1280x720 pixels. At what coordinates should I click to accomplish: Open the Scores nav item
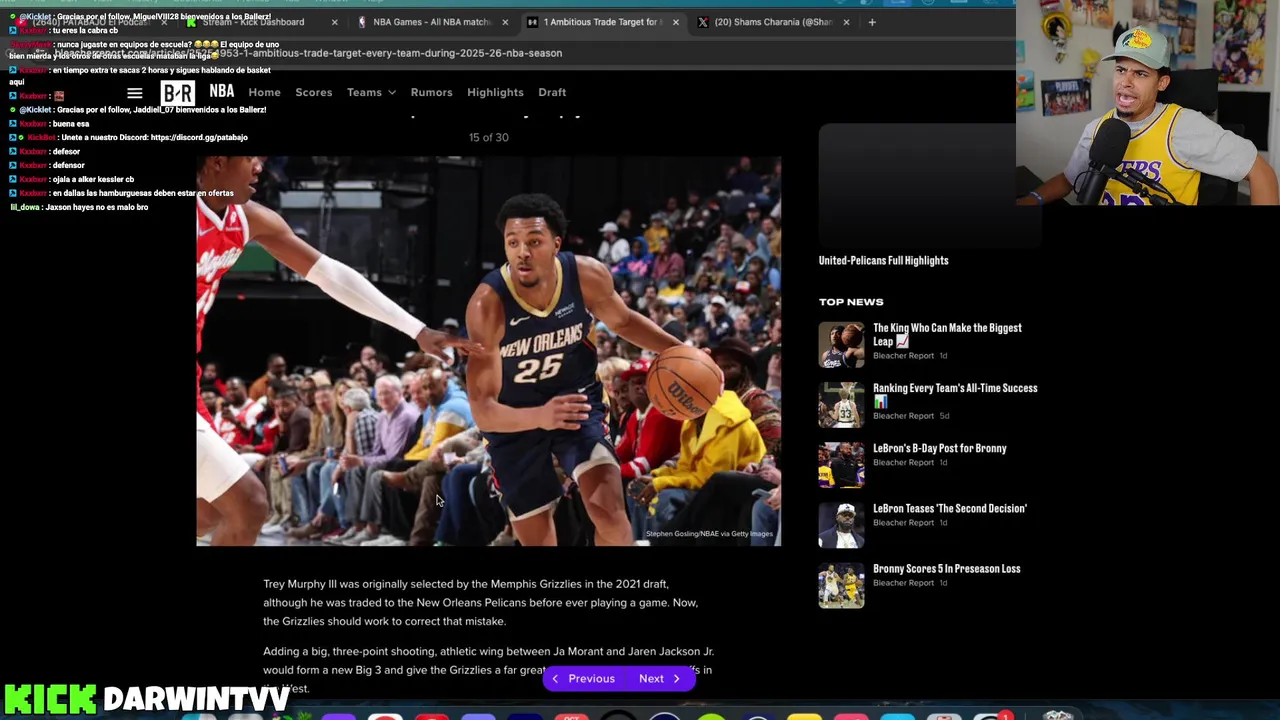tap(314, 92)
